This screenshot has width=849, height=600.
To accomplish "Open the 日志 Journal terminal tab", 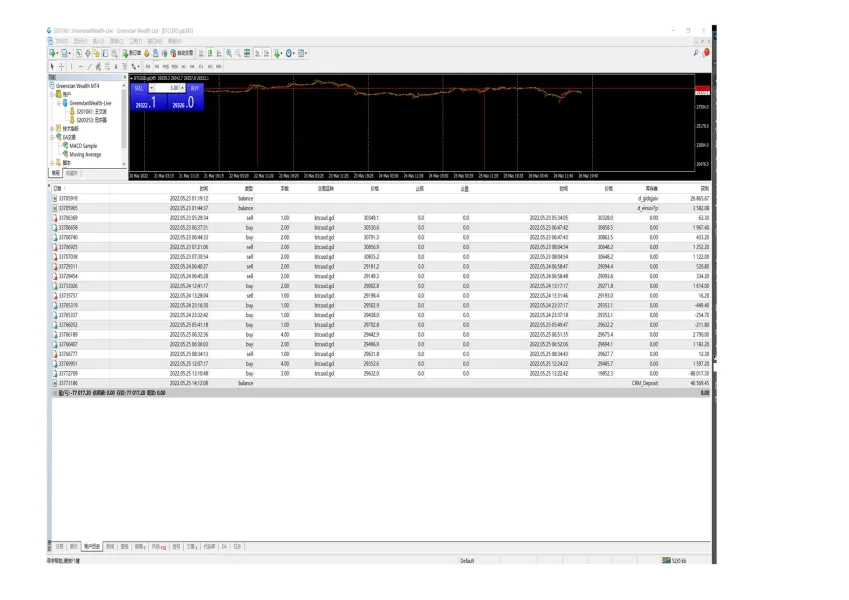I will tap(237, 546).
